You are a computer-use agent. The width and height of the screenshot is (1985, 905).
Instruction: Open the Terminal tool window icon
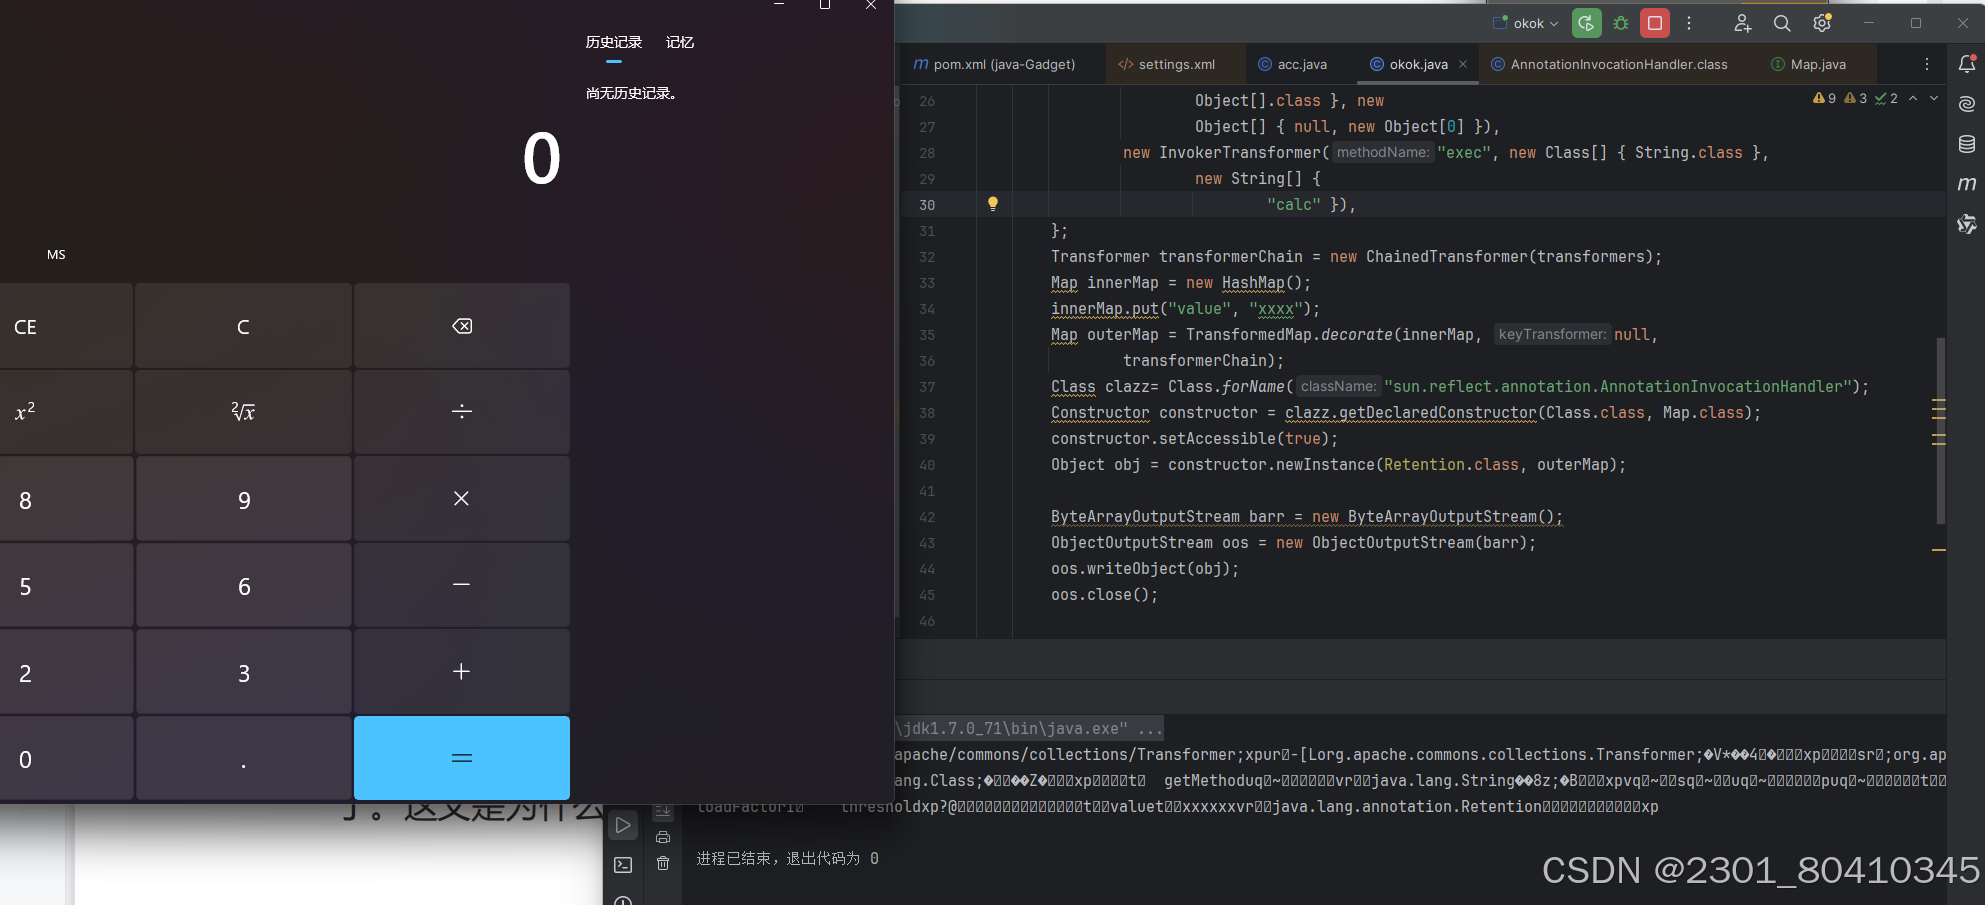pyautogui.click(x=623, y=865)
